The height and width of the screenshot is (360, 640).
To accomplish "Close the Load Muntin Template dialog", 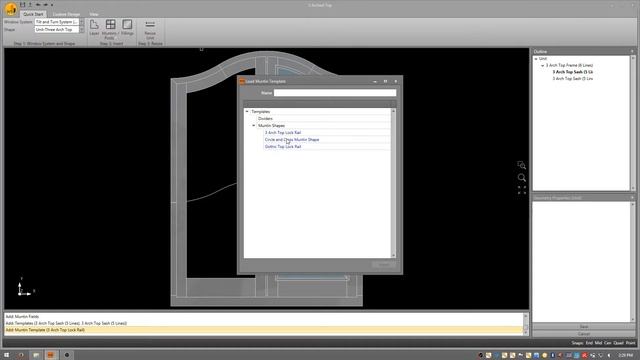I will click(396, 81).
